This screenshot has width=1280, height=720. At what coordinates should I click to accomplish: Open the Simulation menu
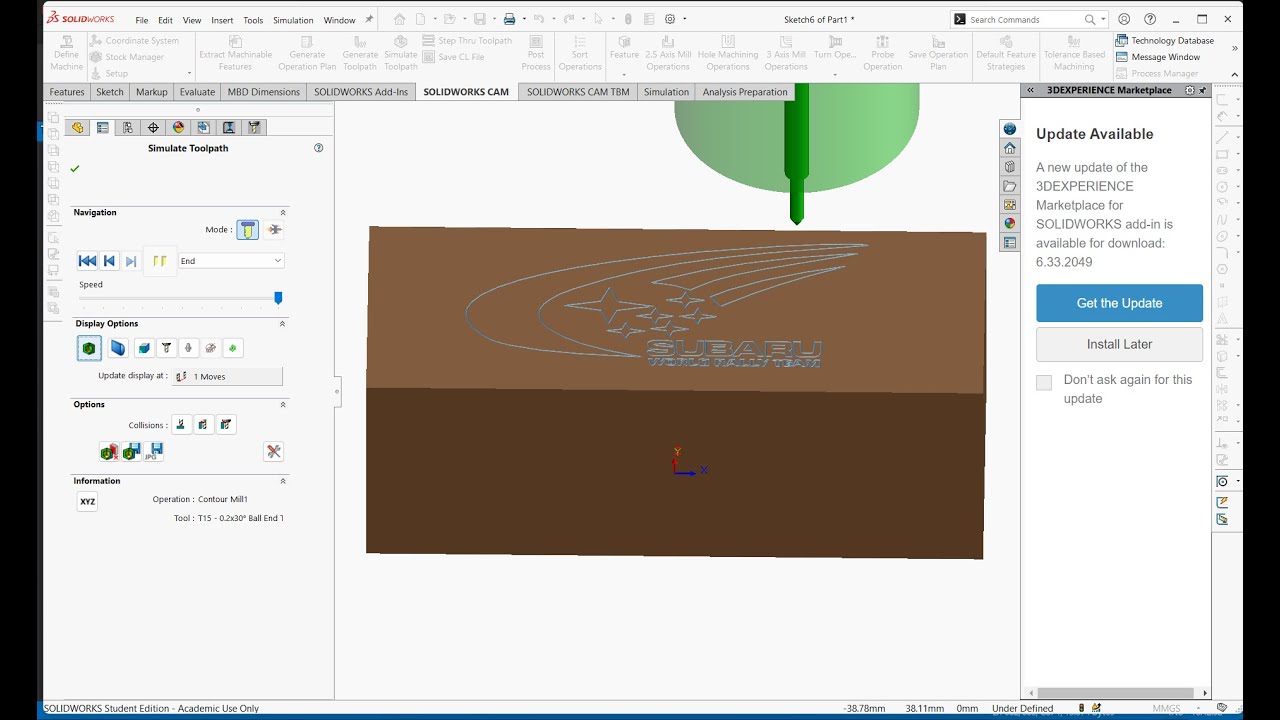[293, 20]
